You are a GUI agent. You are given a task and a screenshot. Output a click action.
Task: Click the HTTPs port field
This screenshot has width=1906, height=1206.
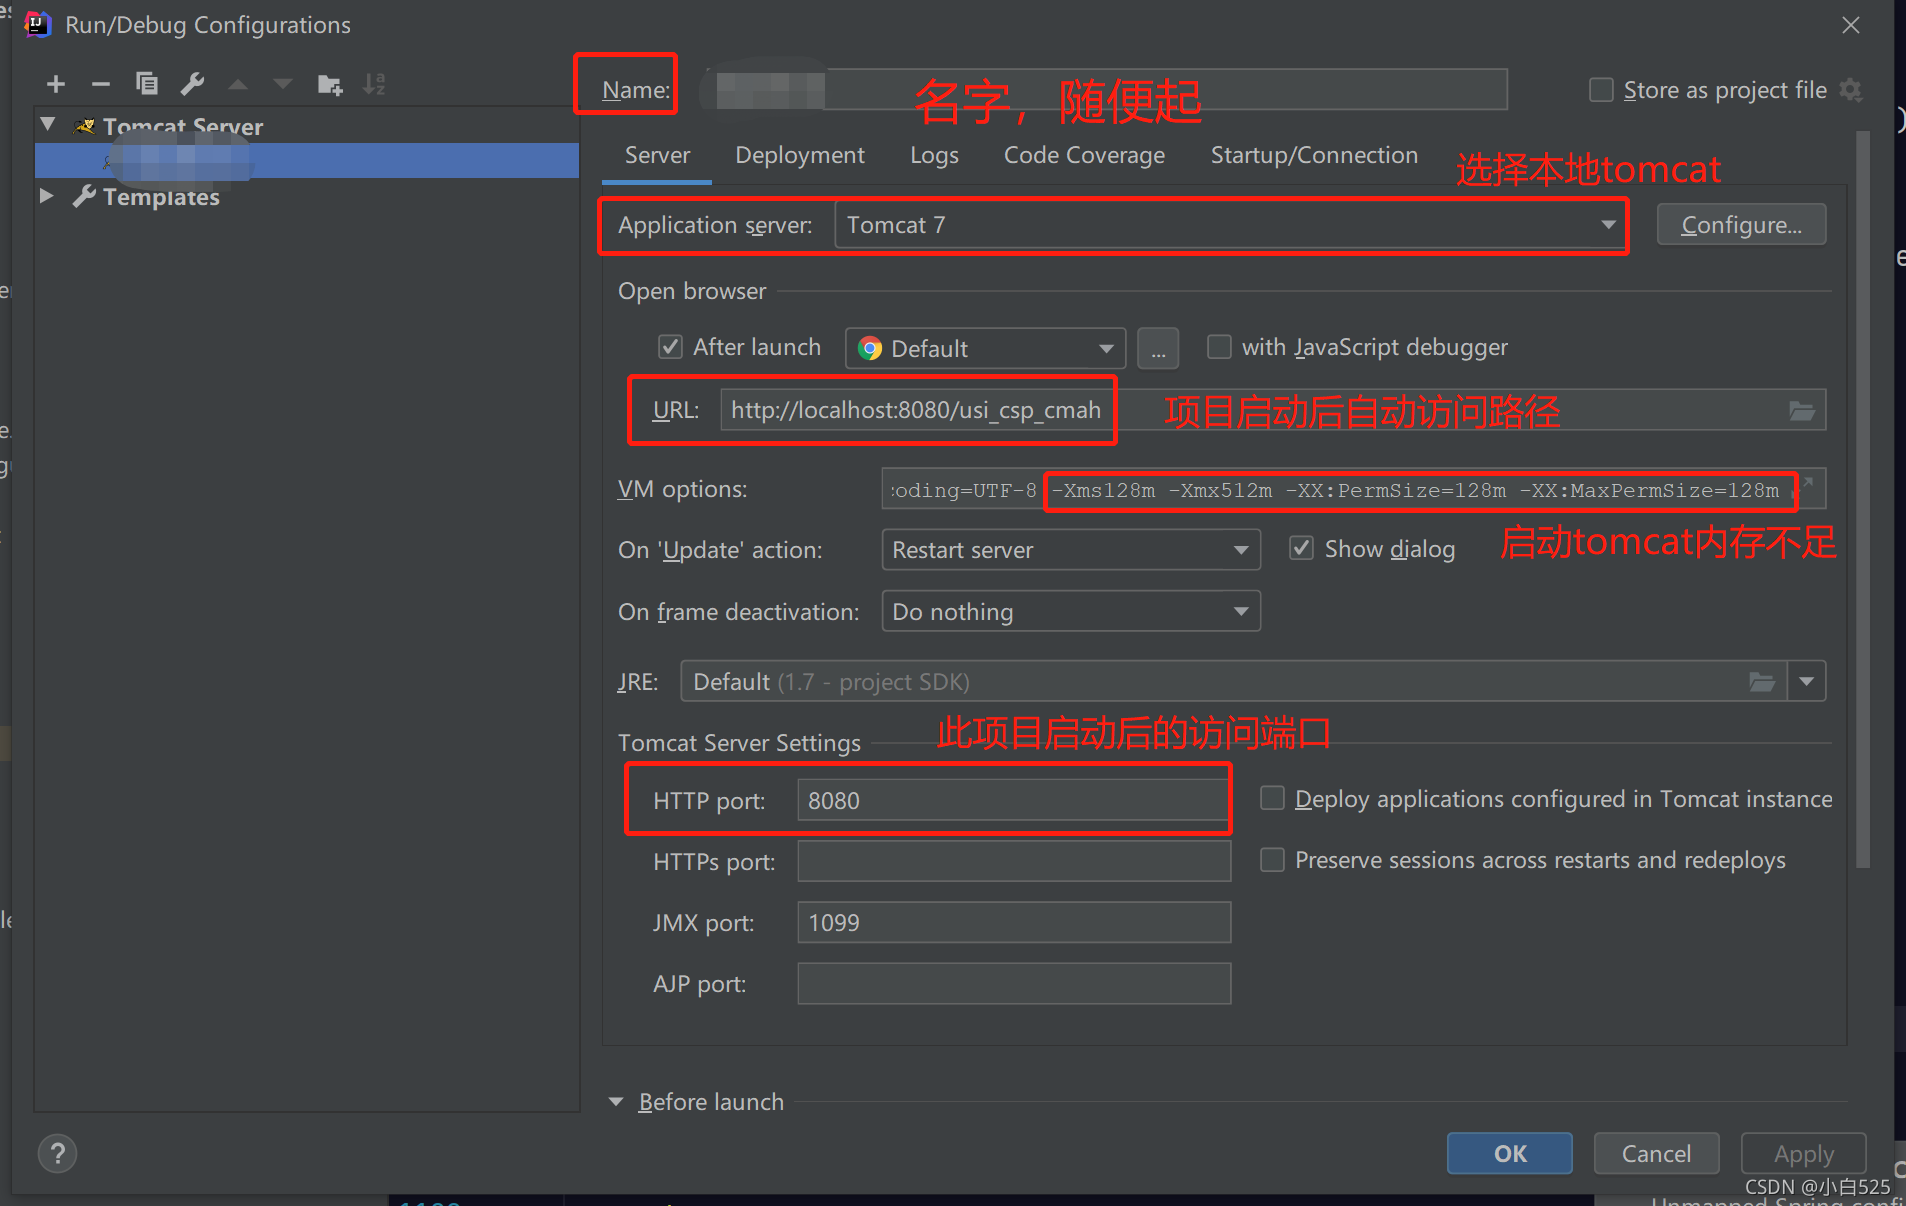[x=1014, y=861]
